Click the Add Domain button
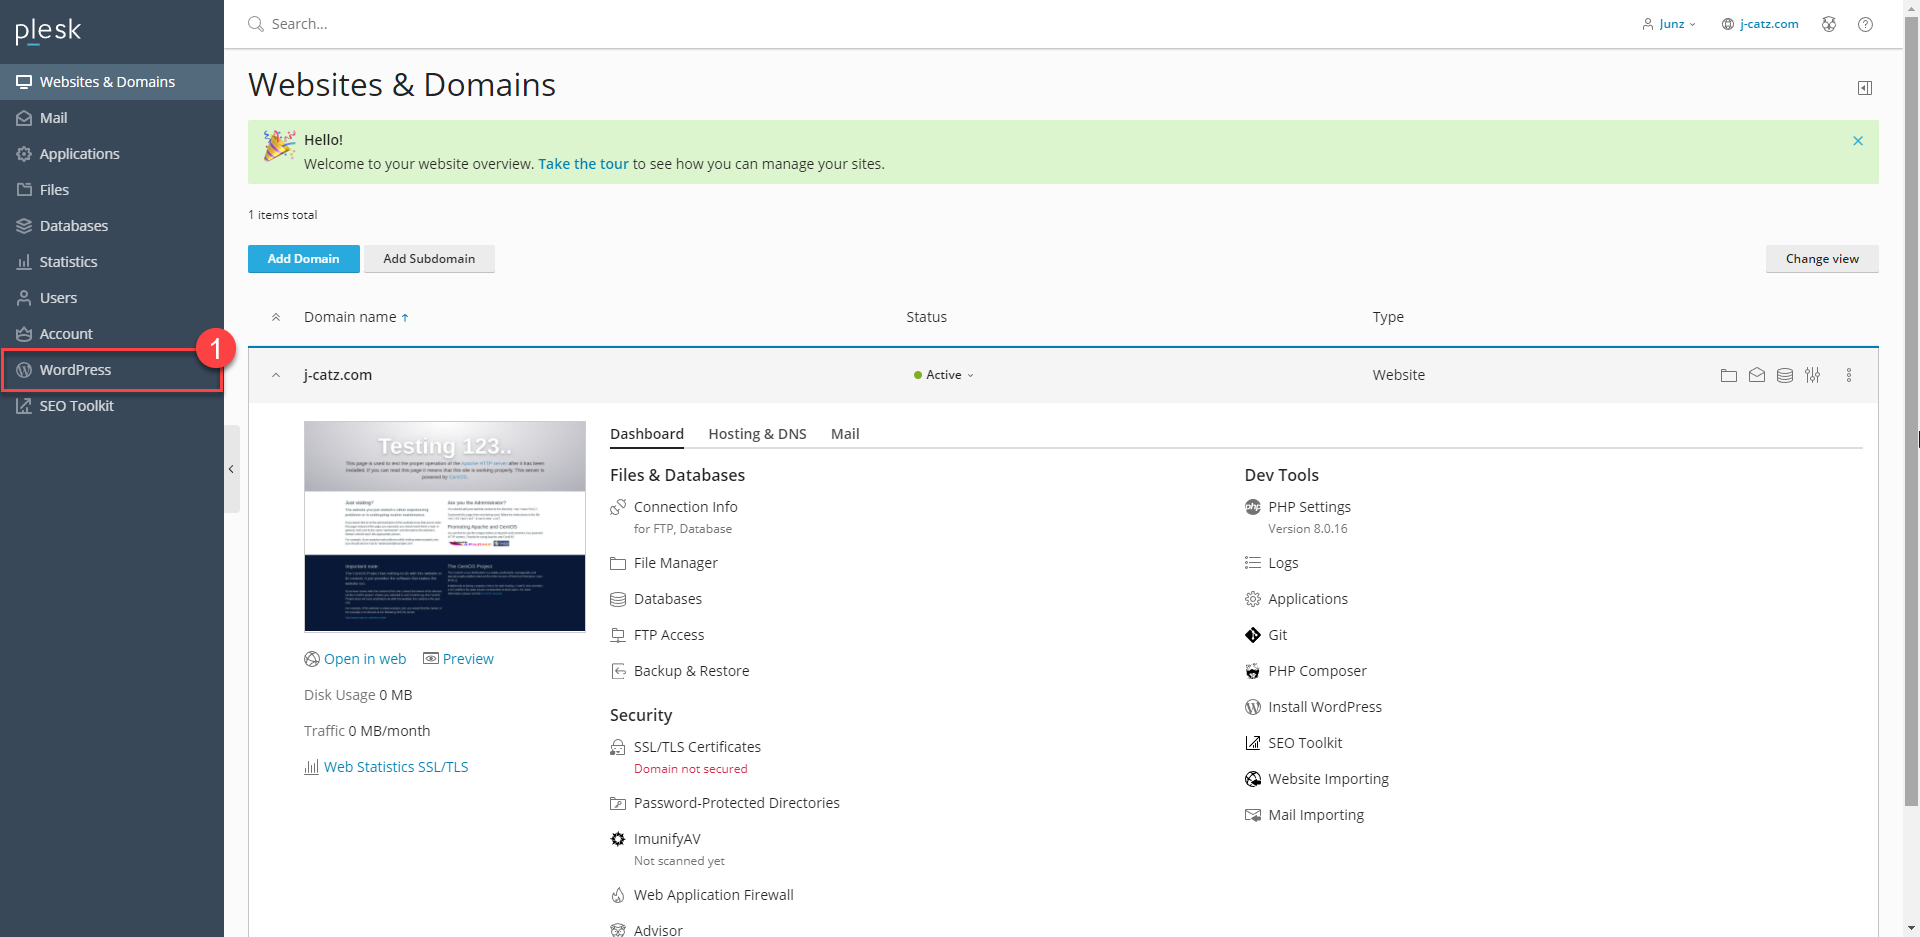This screenshot has width=1920, height=937. tap(304, 259)
